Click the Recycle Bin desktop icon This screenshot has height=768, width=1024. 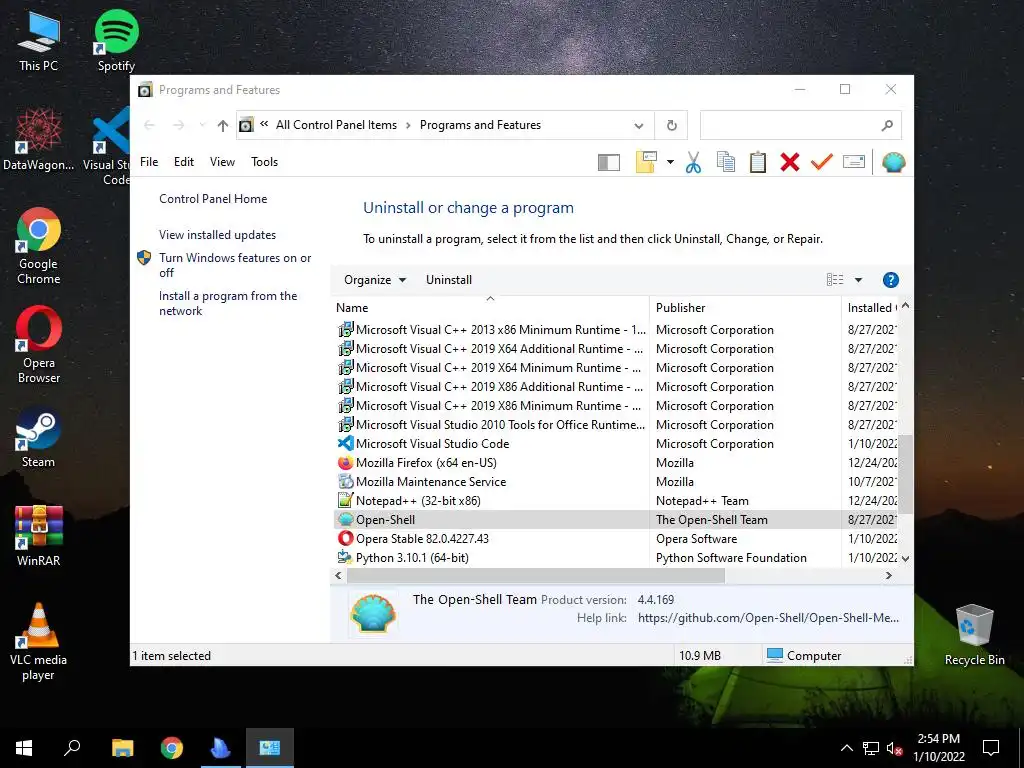(x=974, y=635)
